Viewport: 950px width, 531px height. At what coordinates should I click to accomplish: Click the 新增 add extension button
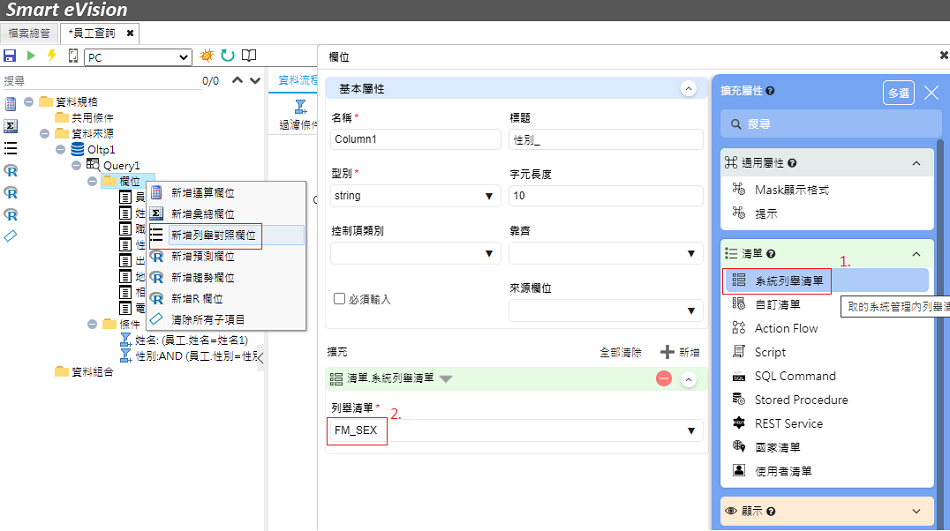[x=680, y=352]
